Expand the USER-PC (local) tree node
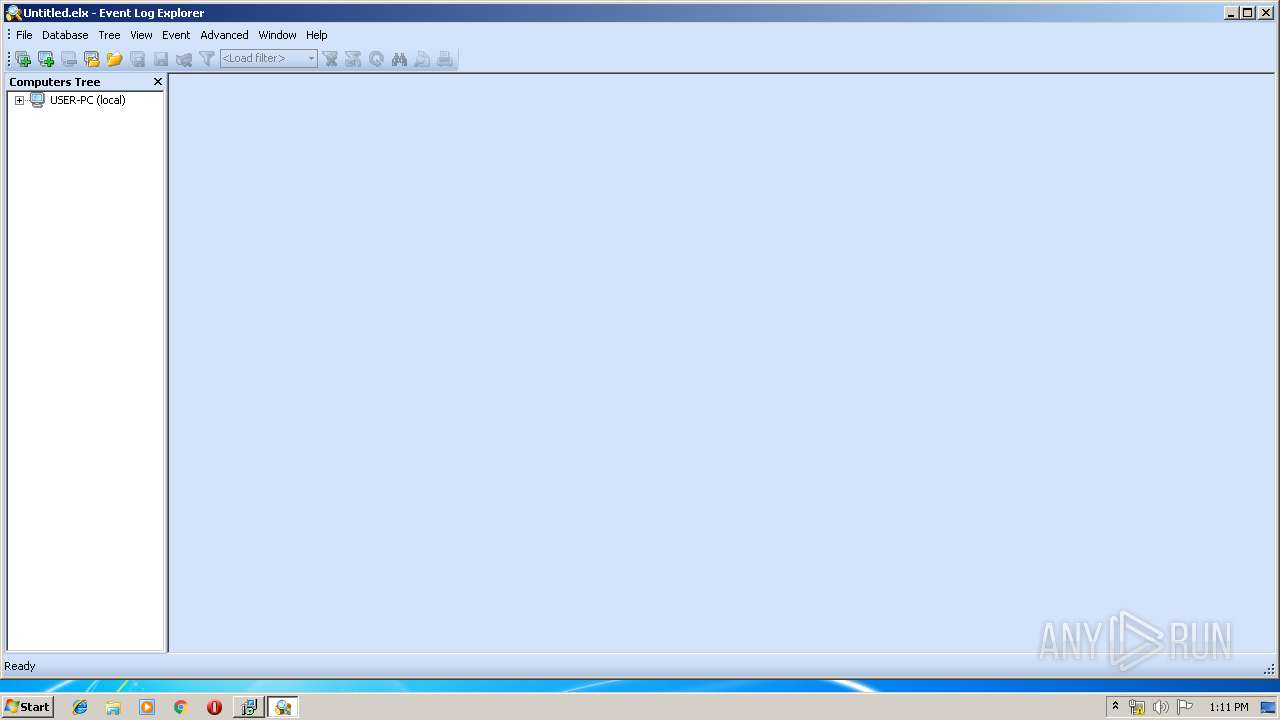 click(19, 100)
